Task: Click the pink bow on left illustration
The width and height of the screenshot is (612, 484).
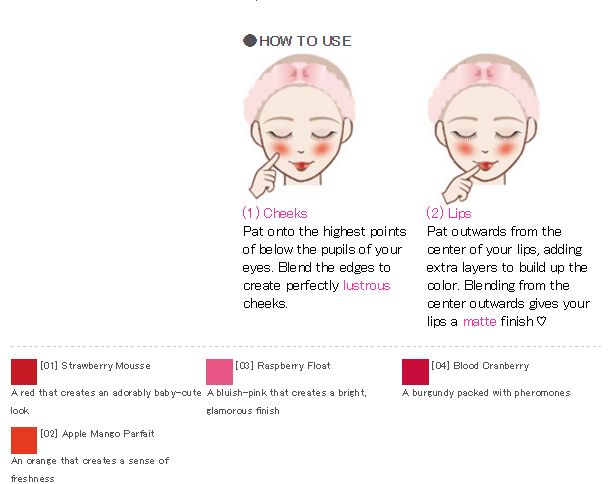Action: pos(299,73)
